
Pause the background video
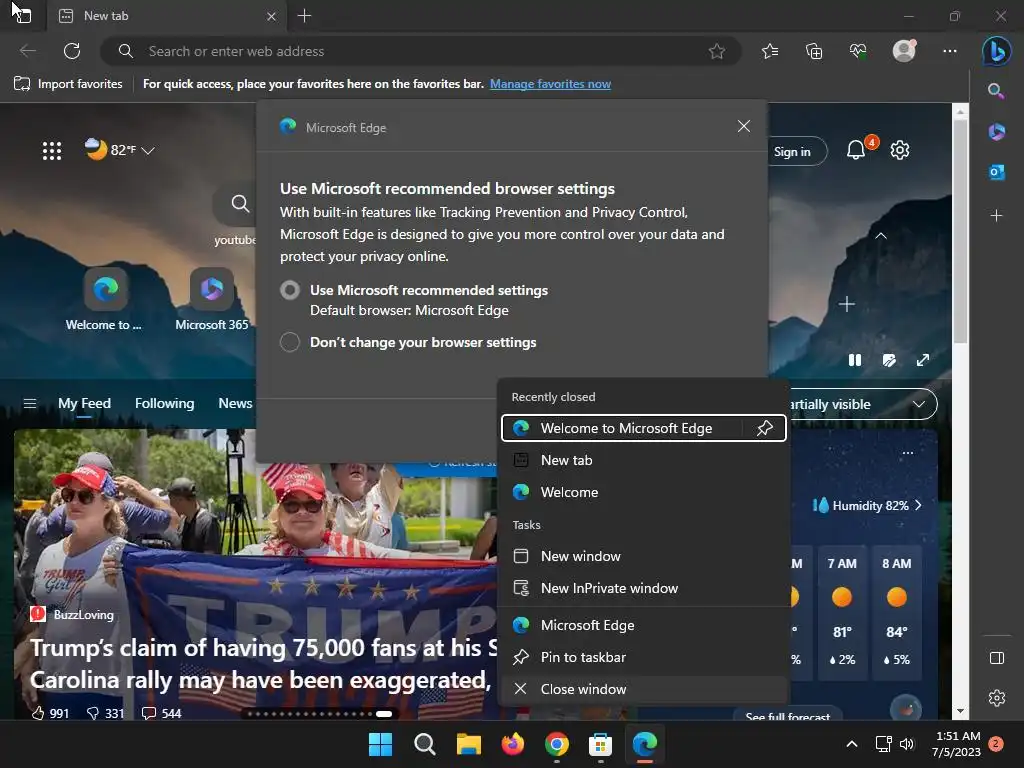point(855,360)
